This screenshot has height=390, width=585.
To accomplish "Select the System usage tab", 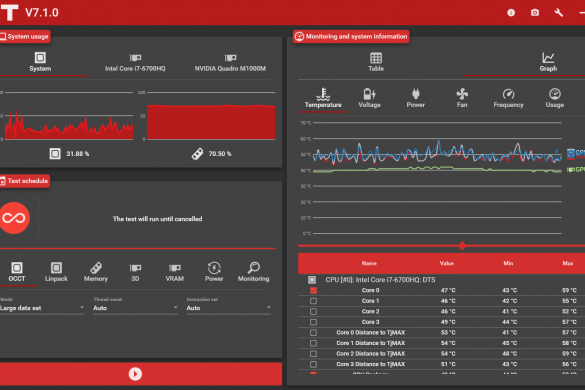I will 40,62.
